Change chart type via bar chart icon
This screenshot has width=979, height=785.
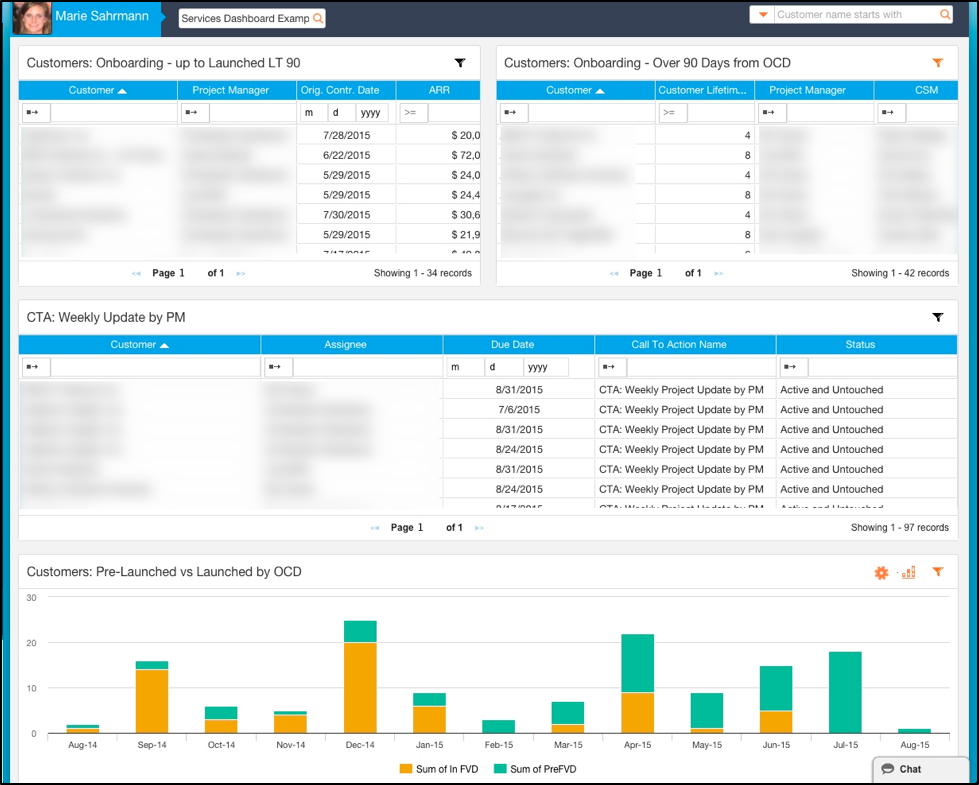point(908,573)
